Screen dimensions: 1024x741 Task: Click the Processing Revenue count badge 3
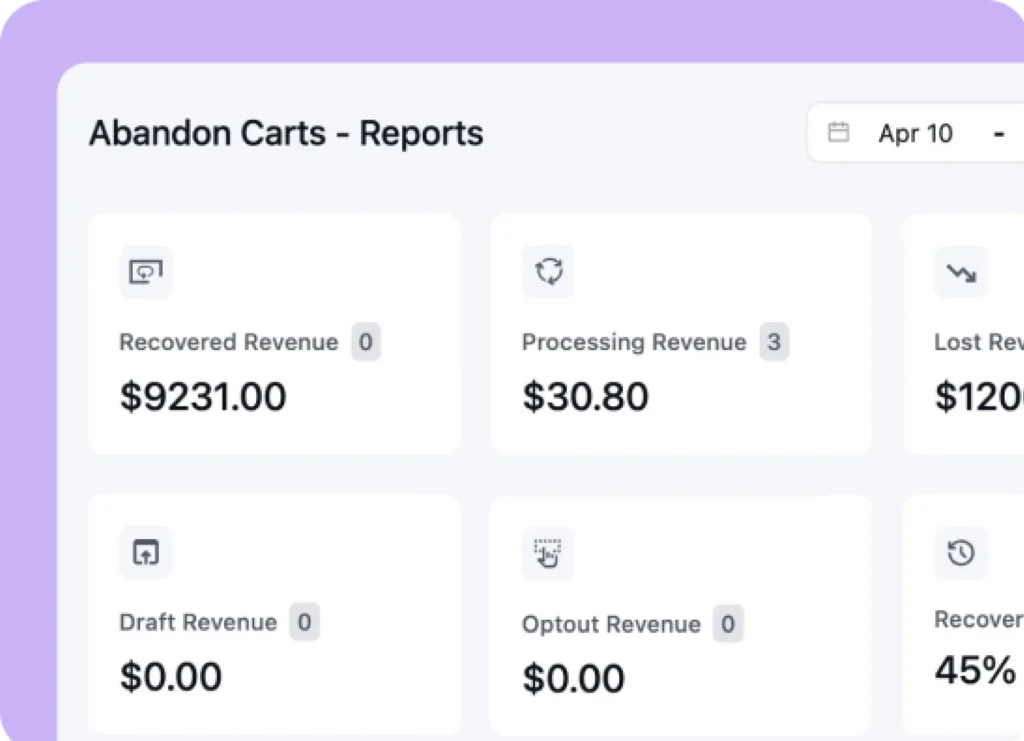pos(774,341)
